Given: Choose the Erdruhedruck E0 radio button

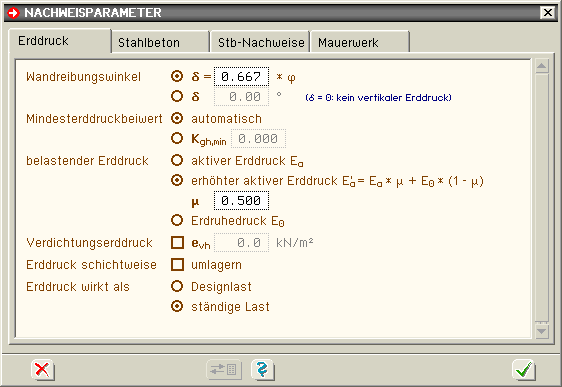Looking at the screenshot, I should [x=177, y=220].
